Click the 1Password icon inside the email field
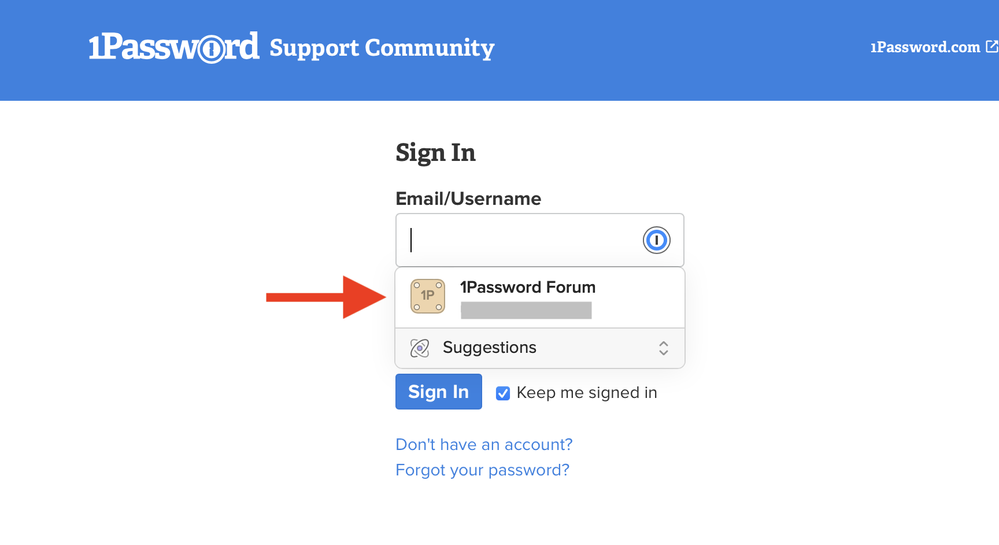This screenshot has height=545, width=999. point(656,240)
